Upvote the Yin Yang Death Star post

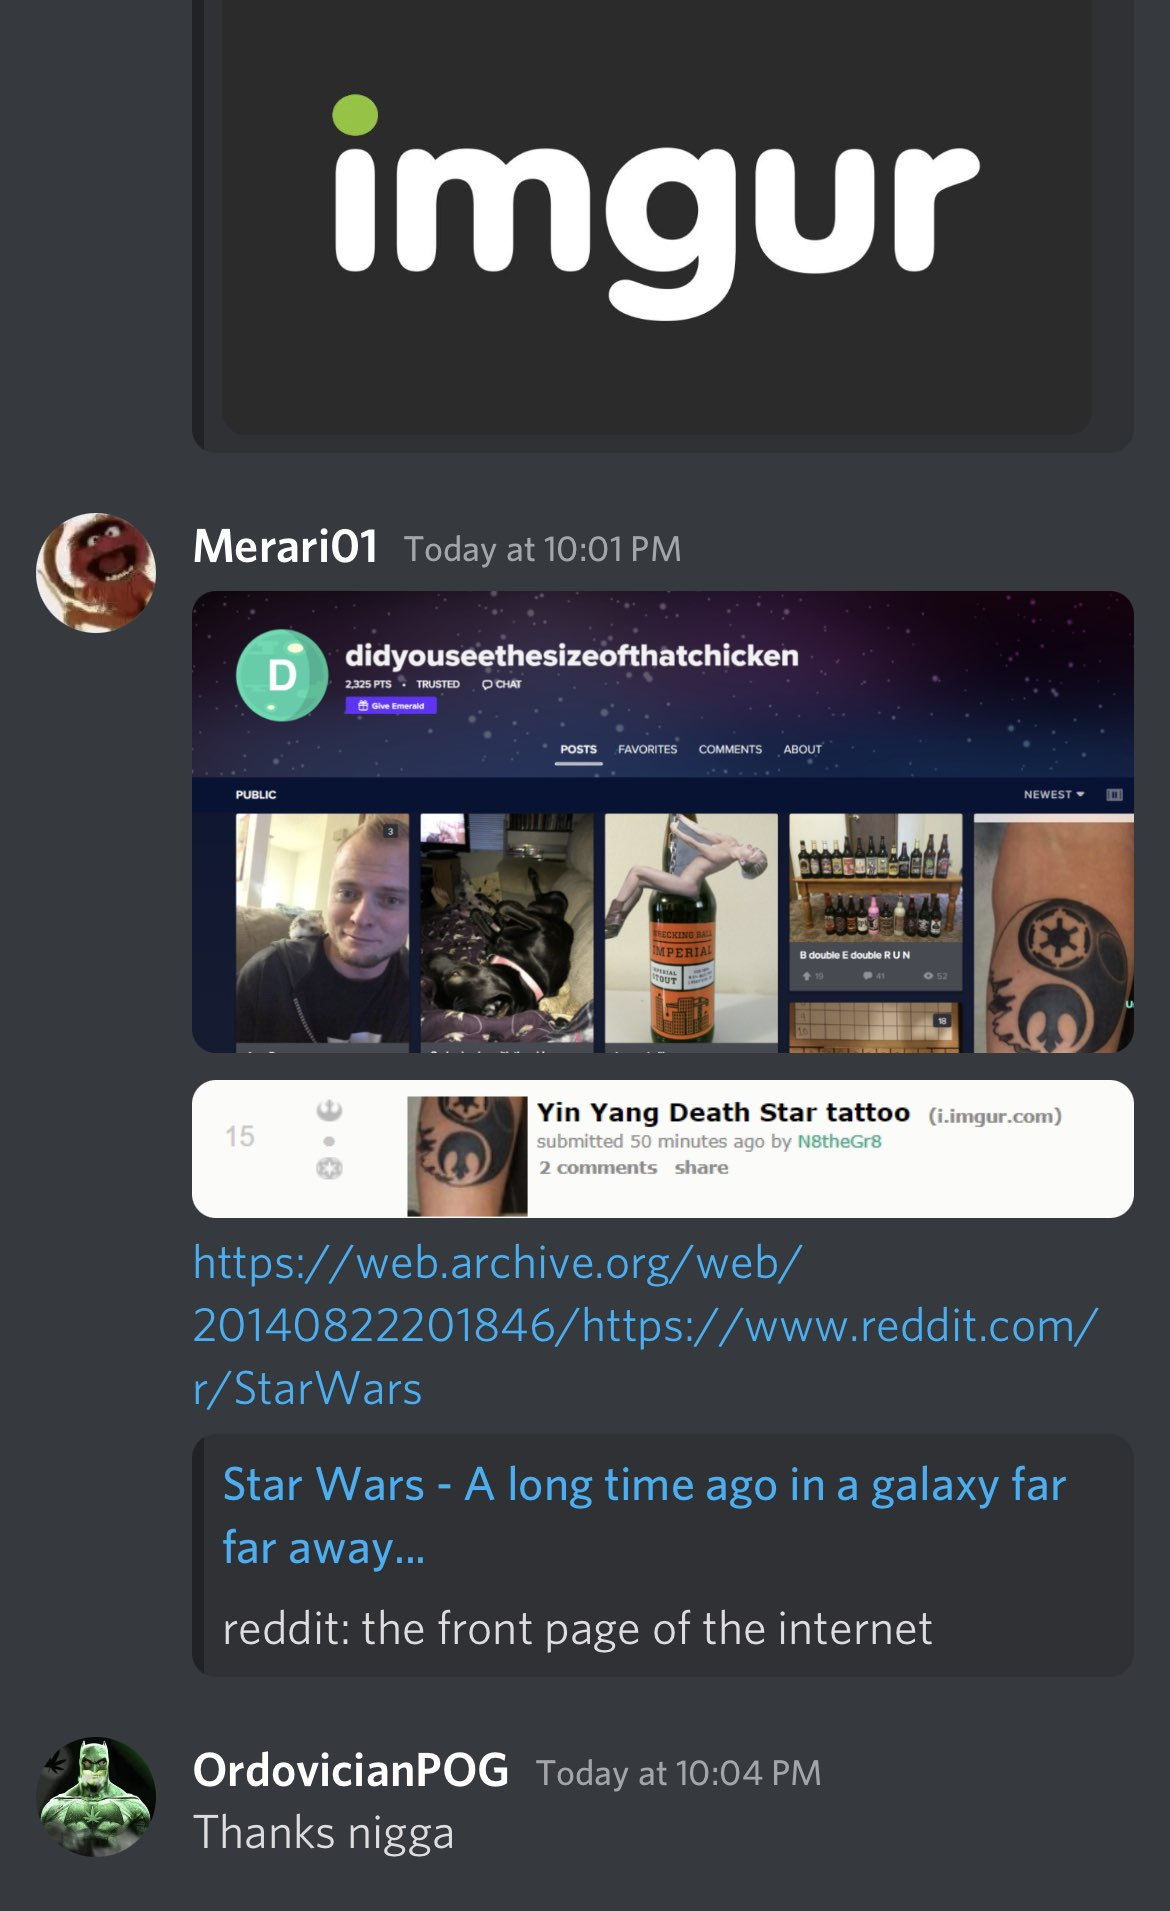[x=329, y=1110]
